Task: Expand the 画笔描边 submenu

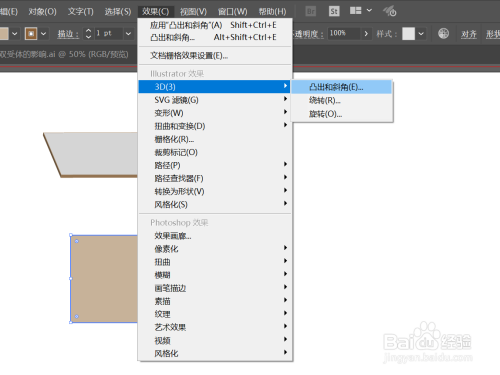Action: [x=215, y=288]
